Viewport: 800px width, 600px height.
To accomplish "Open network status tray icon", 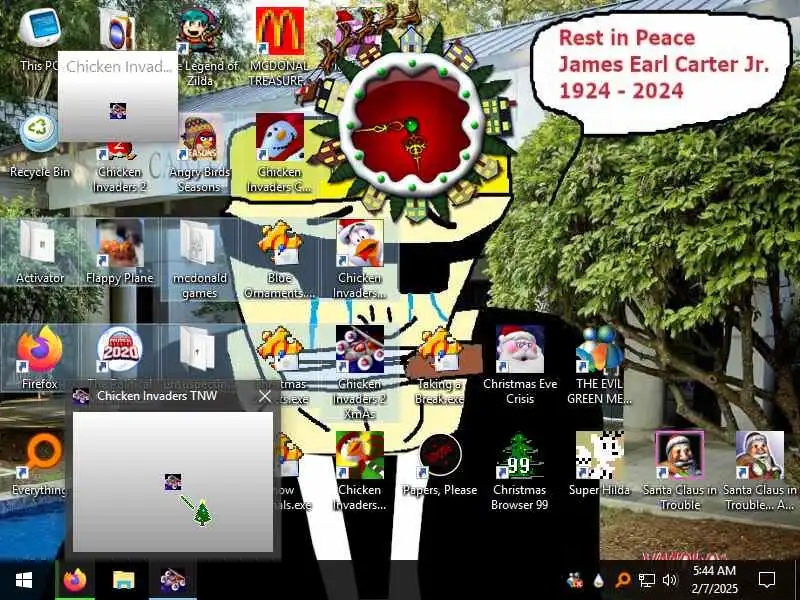I will tap(646, 581).
